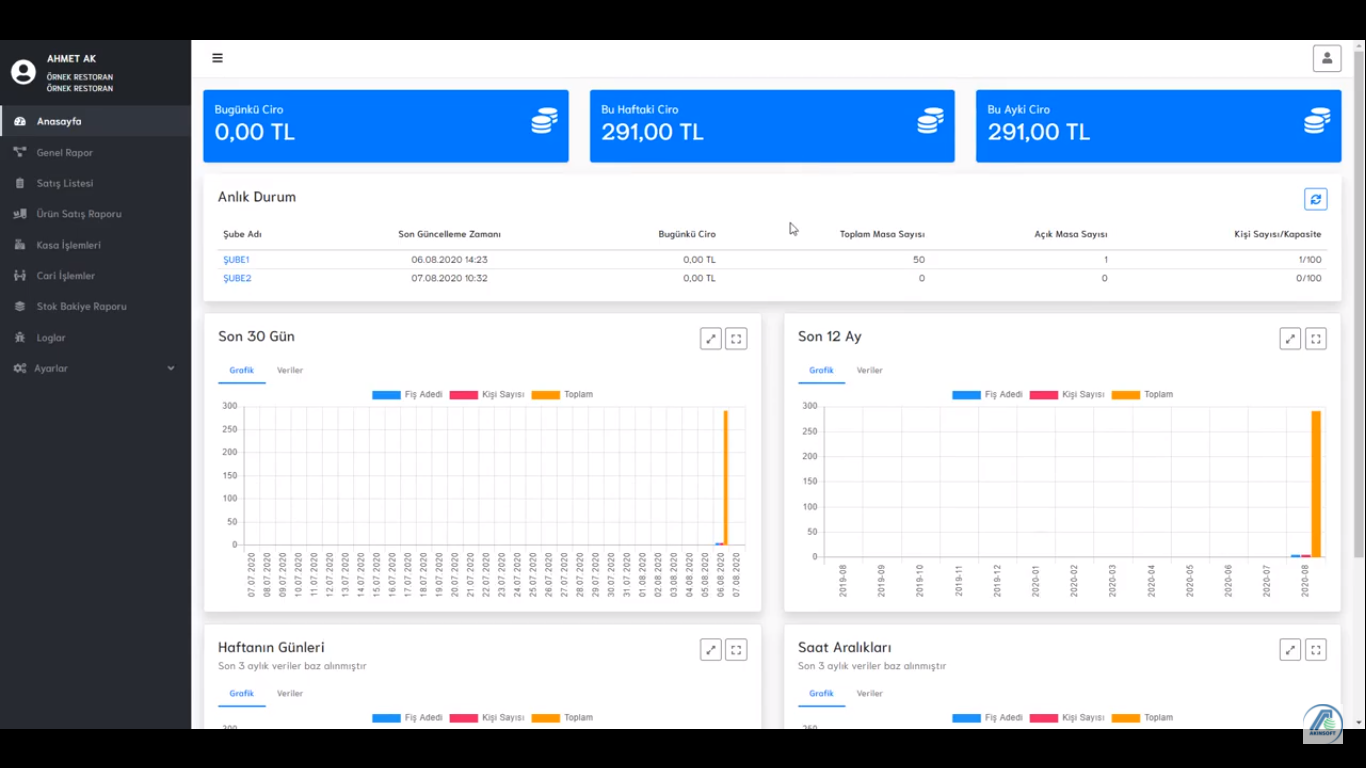Screen dimensions: 1366x768
Task: Open Son 12 Ay chart in fullscreen
Action: (1316, 338)
